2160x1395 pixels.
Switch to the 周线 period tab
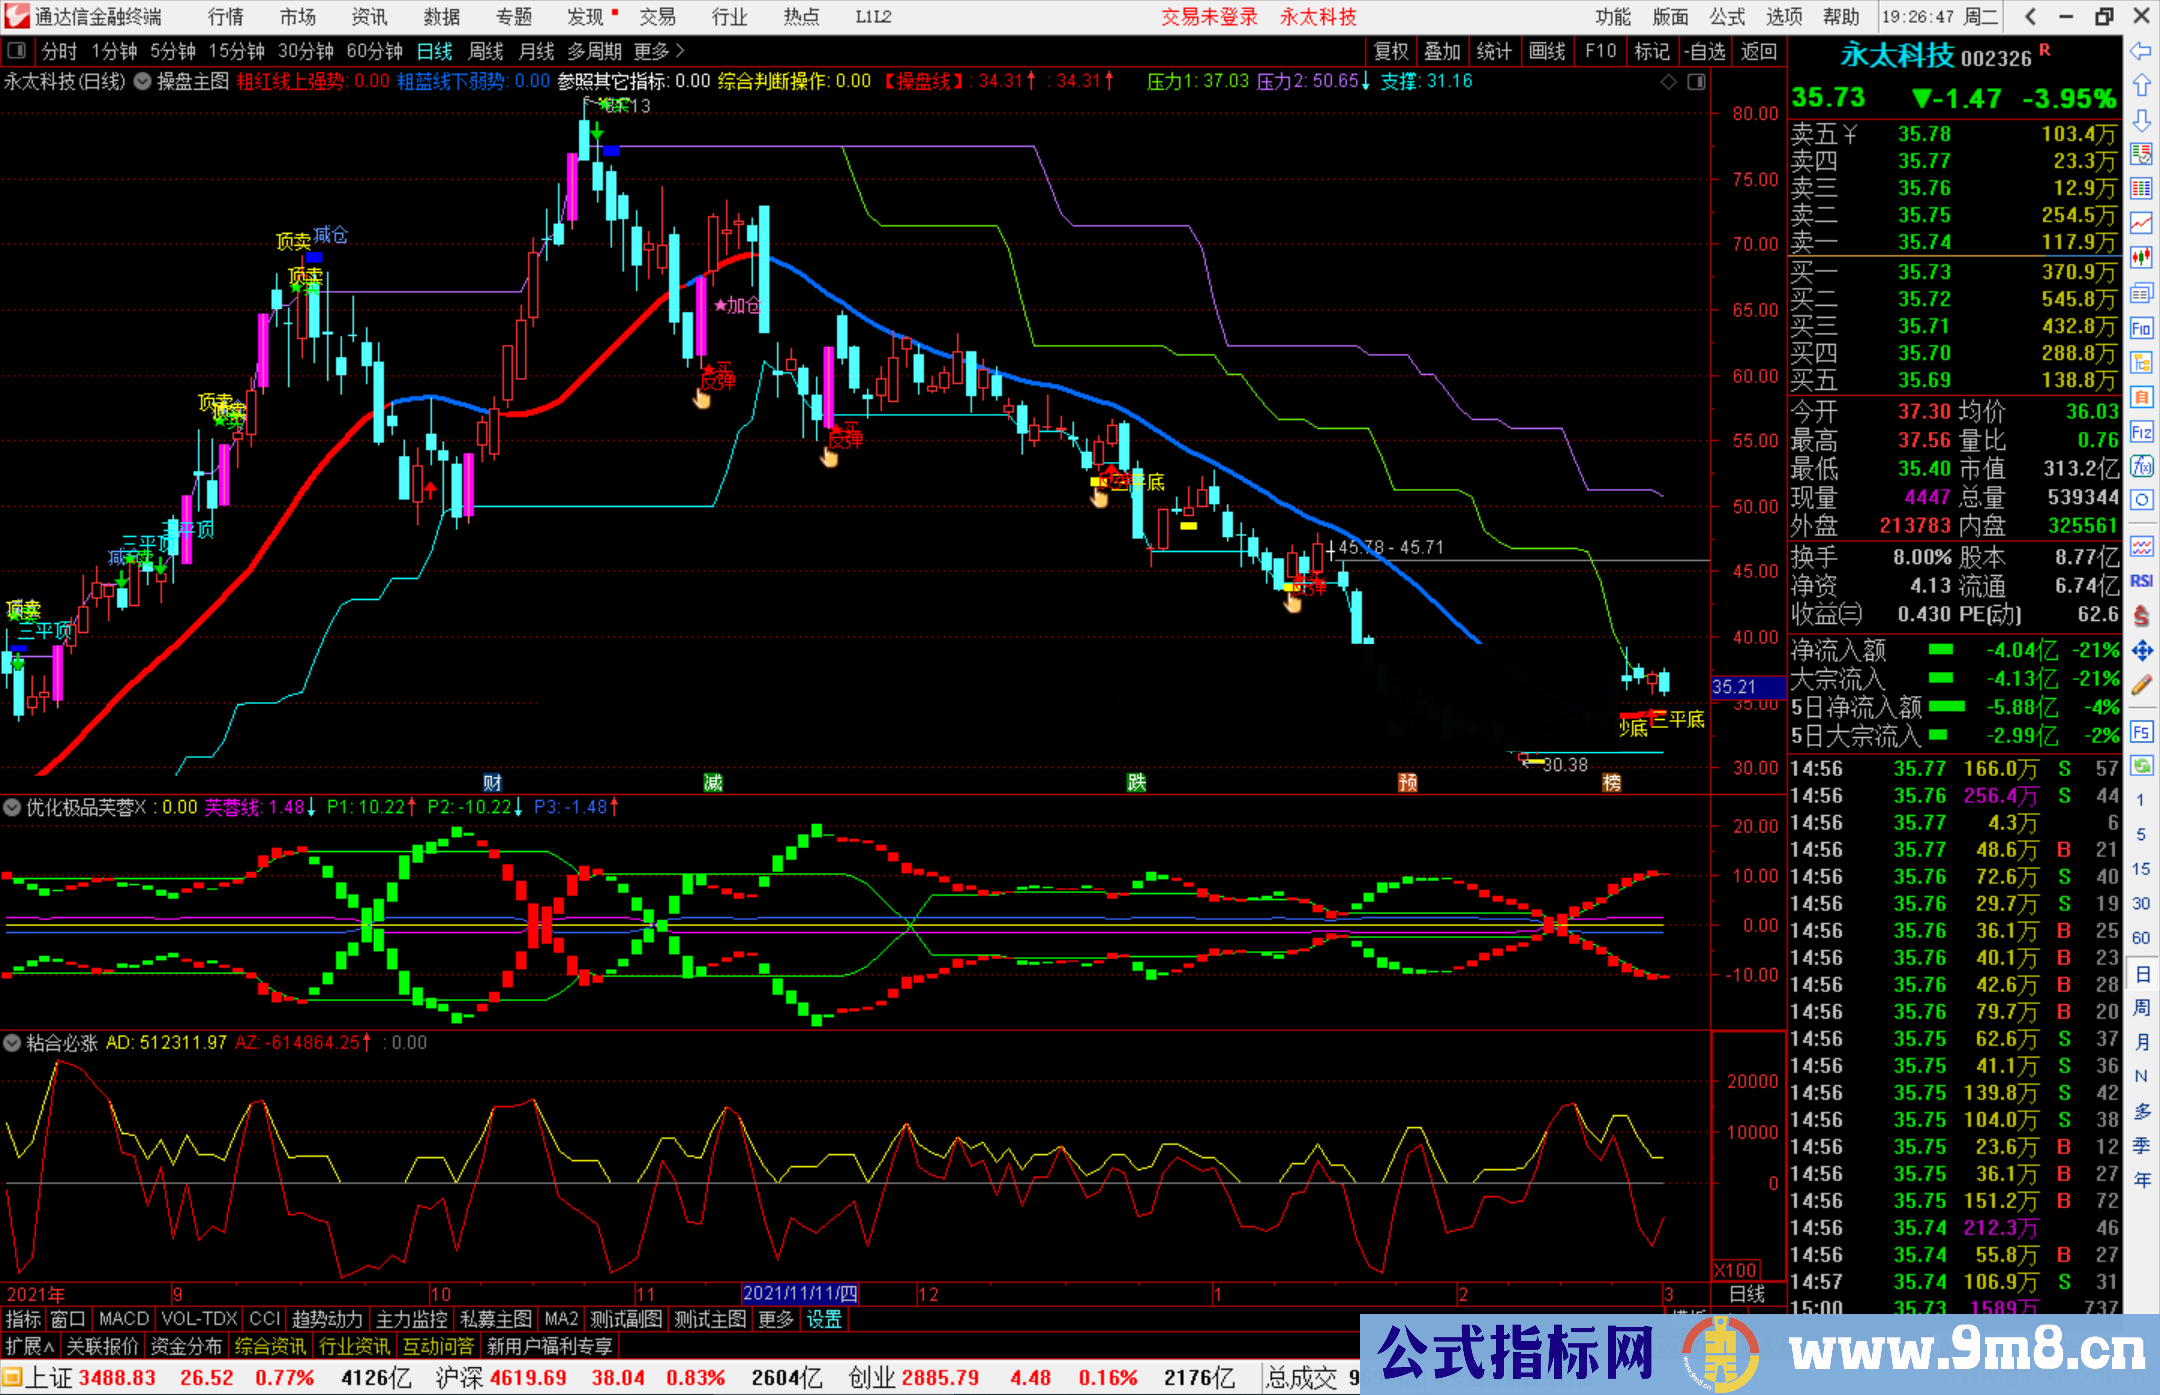click(486, 51)
